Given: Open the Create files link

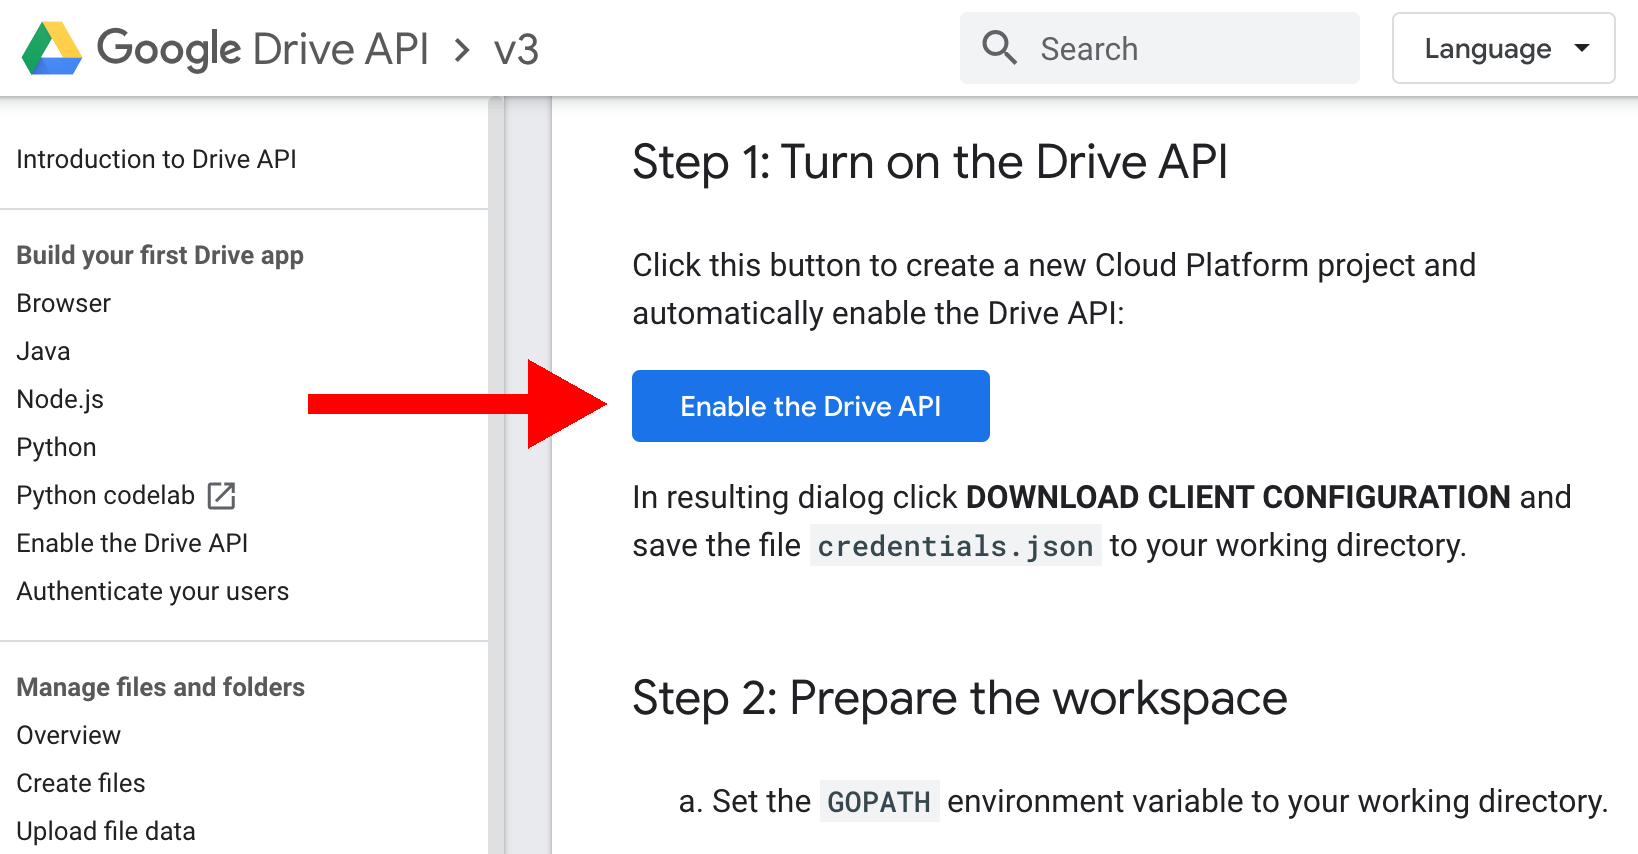Looking at the screenshot, I should click(x=81, y=783).
